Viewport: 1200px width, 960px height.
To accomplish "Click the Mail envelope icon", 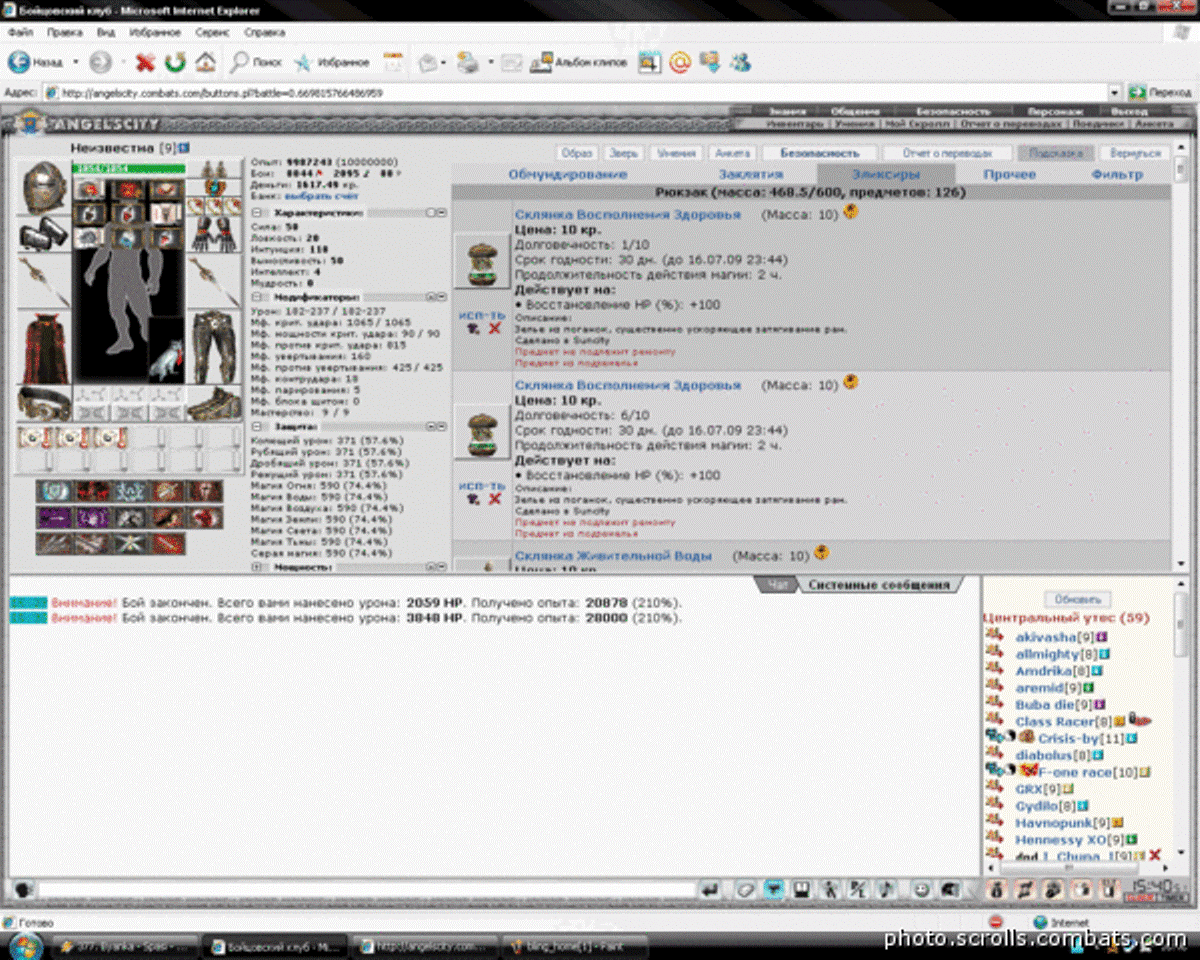I will click(x=427, y=62).
